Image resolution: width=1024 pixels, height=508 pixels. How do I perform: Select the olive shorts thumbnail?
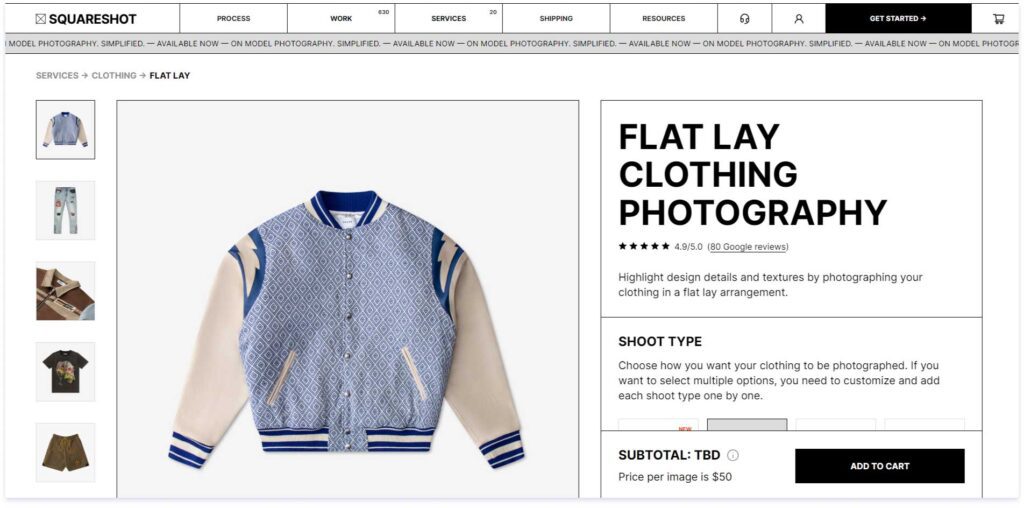[65, 452]
